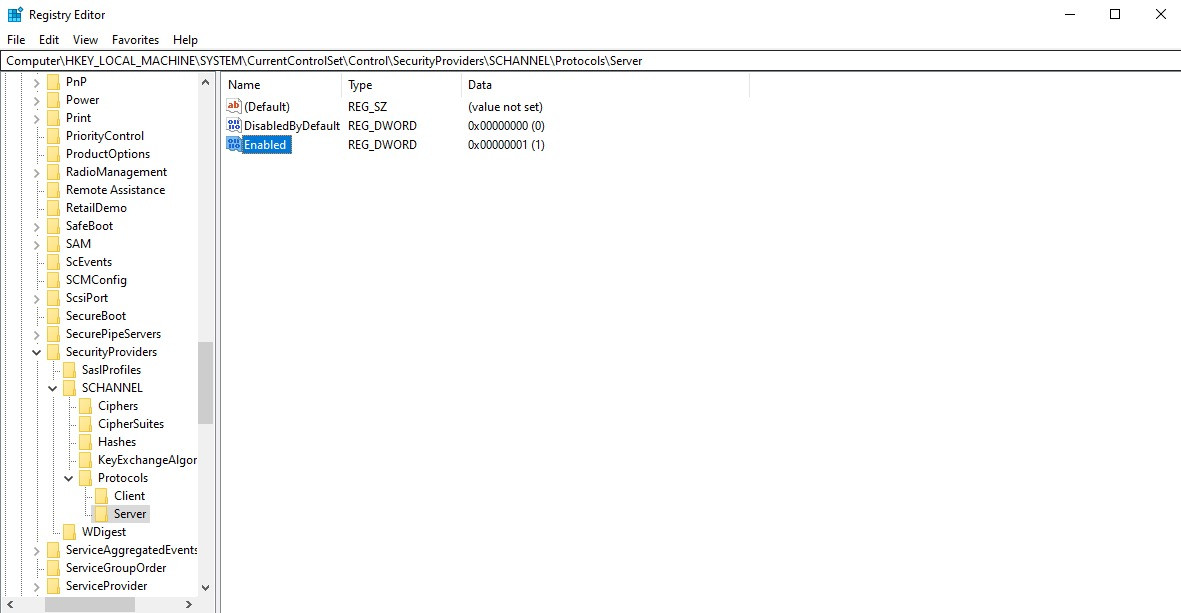Click the CipherSuites folder icon
Screen dimensions: 1181x613
coord(85,424)
